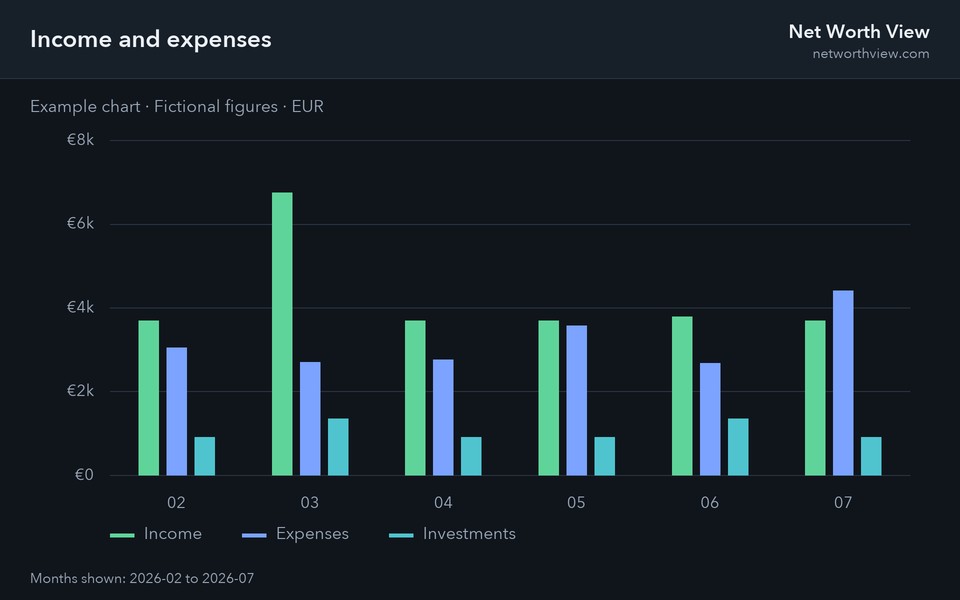Click the €8k axis label
This screenshot has width=960, height=600.
pyautogui.click(x=80, y=140)
